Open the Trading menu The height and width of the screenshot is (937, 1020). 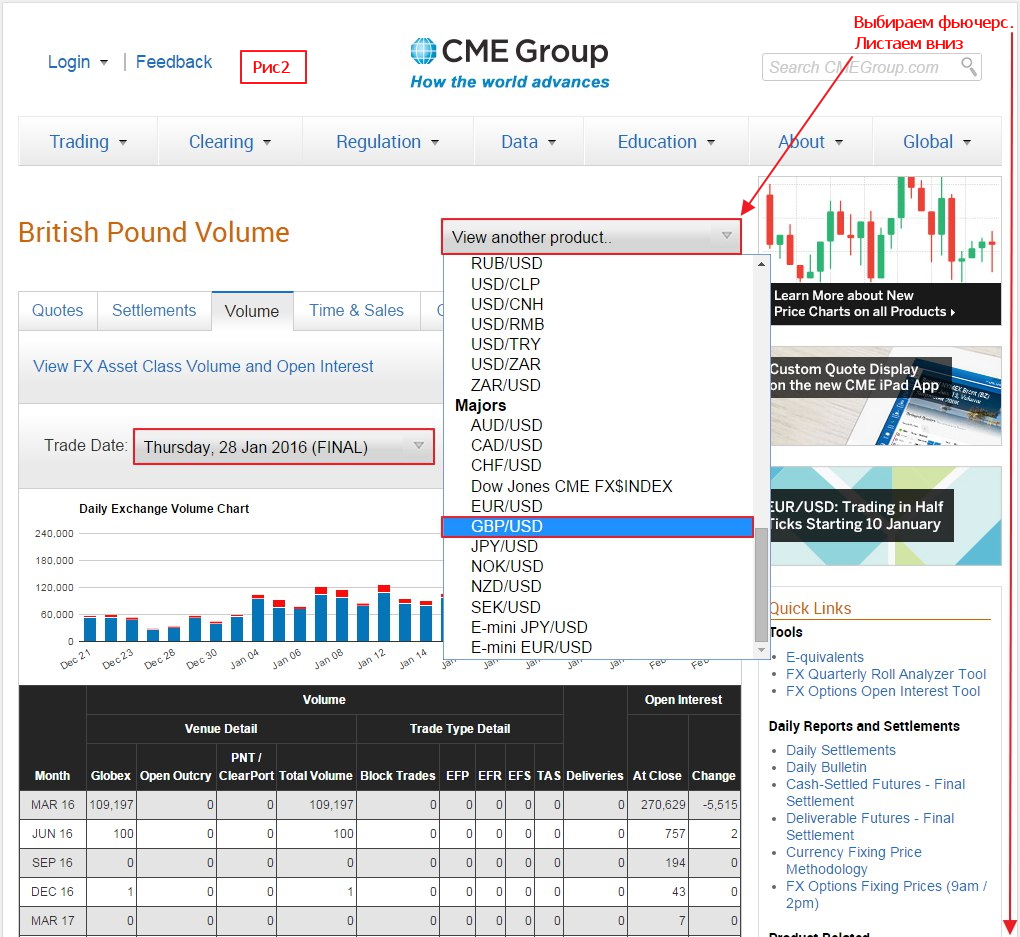[88, 142]
